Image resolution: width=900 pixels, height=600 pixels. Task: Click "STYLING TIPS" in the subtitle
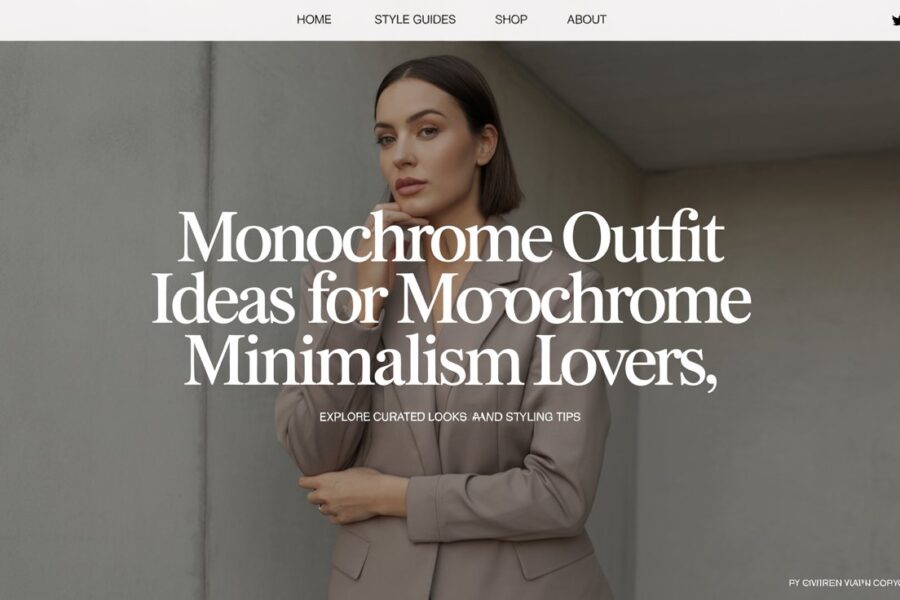click(x=543, y=417)
